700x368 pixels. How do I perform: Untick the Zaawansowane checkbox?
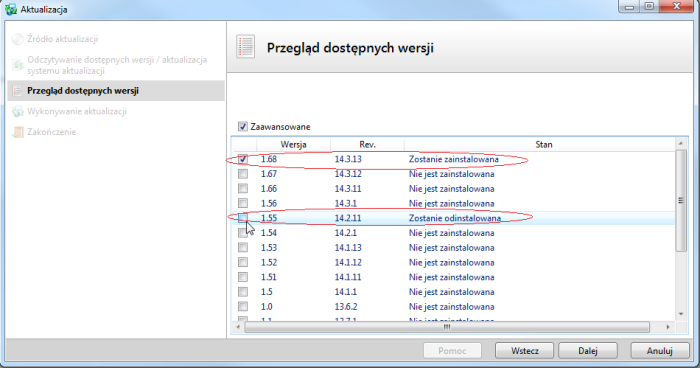[242, 126]
